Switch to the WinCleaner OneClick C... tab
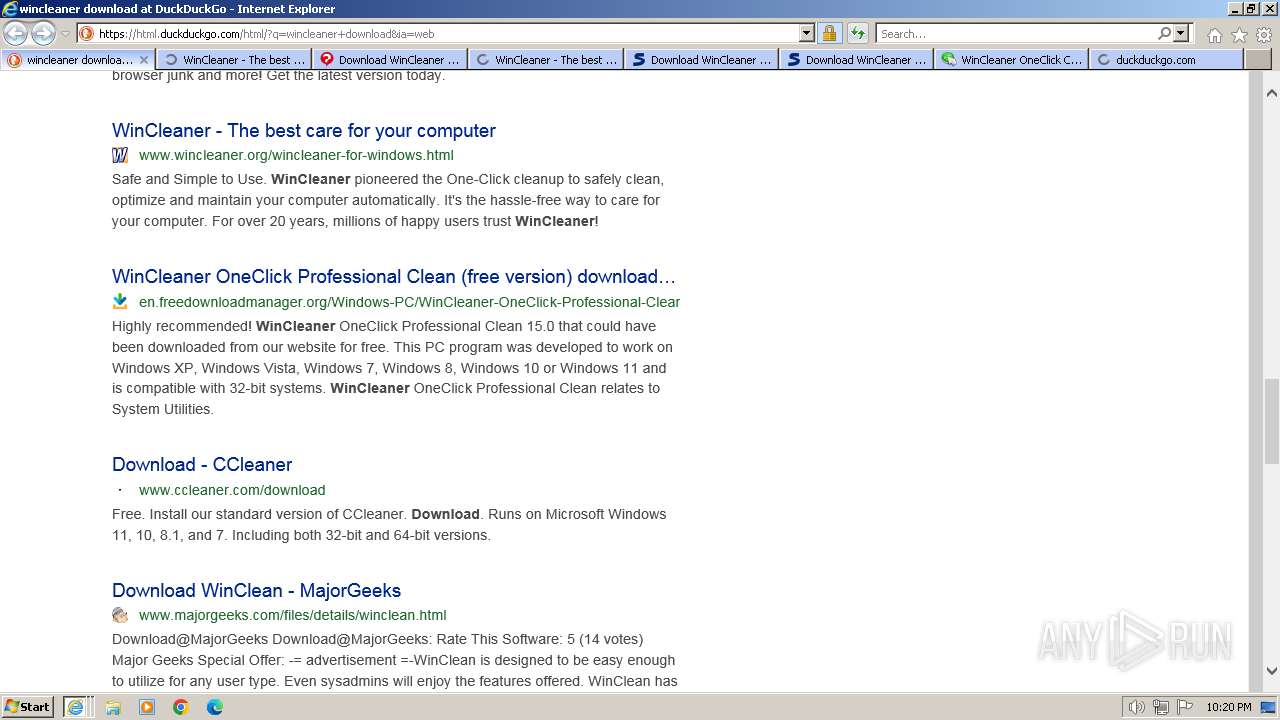 [1012, 60]
